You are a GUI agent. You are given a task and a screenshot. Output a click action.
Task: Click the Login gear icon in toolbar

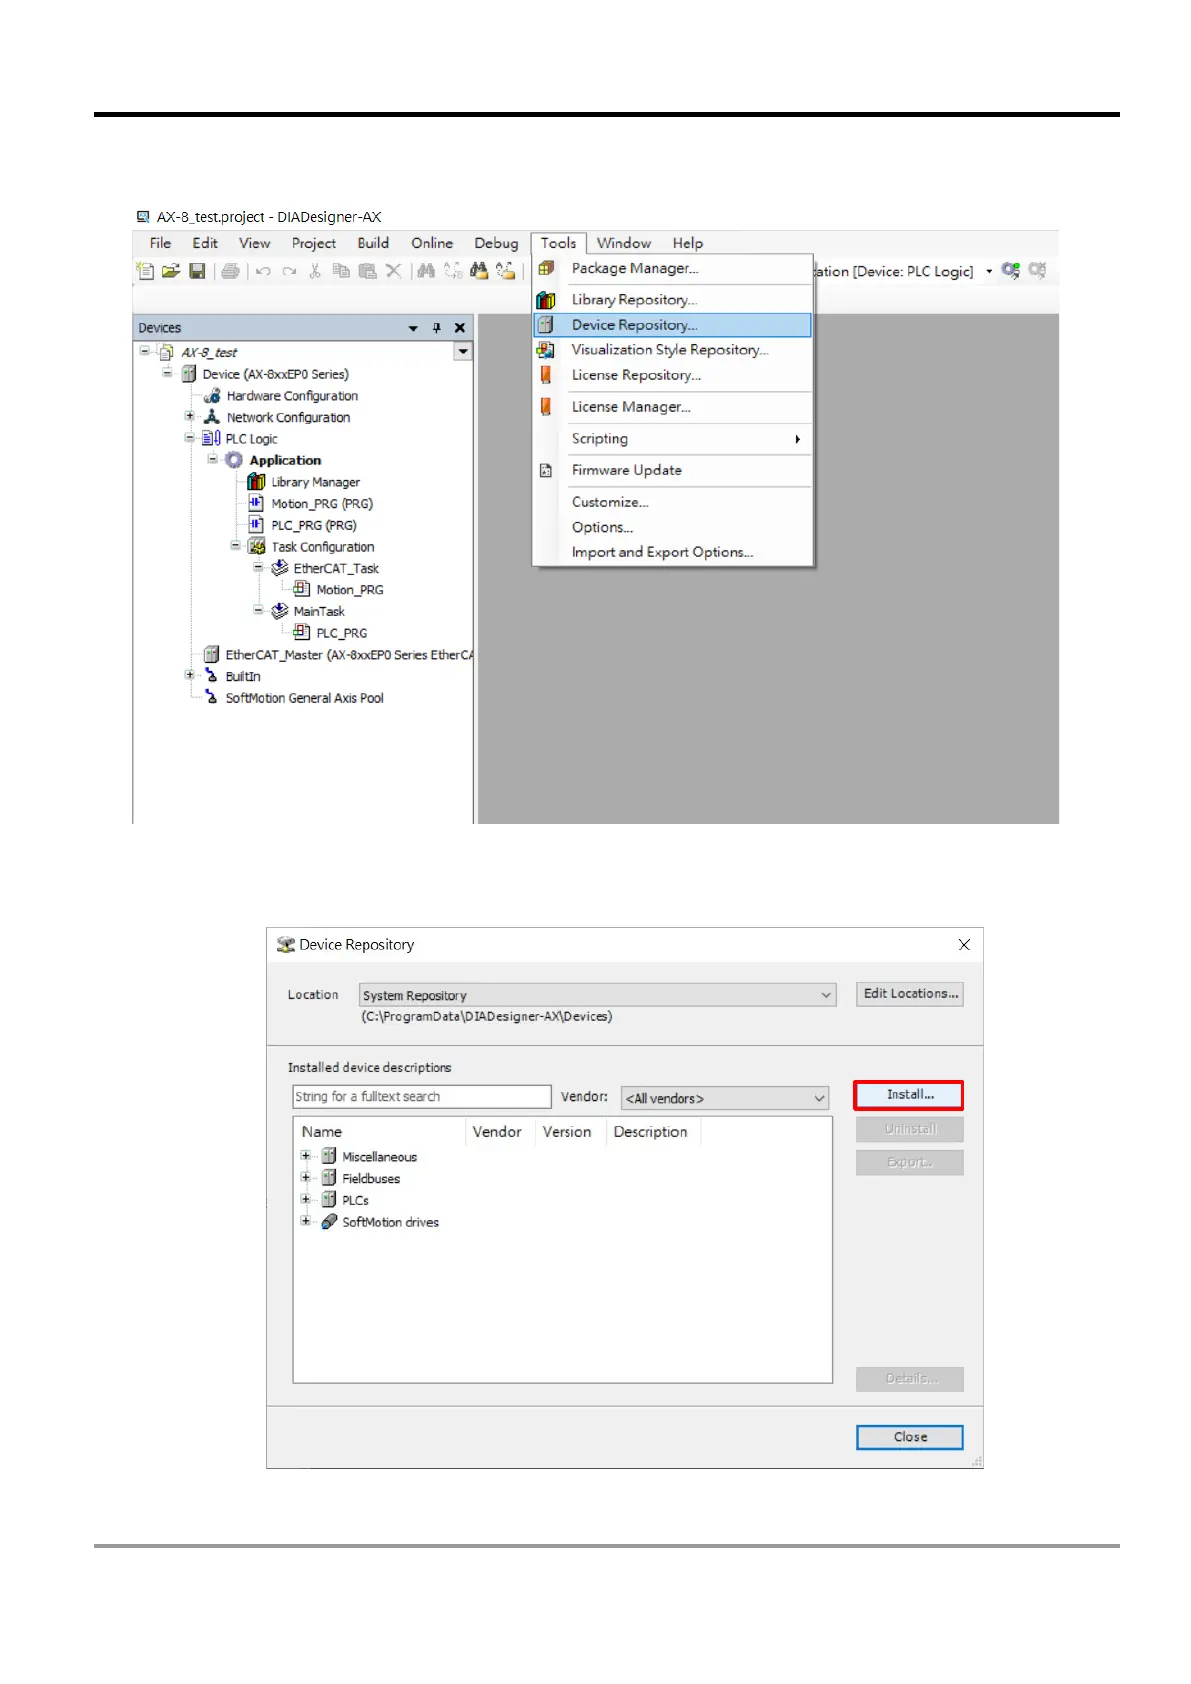[1011, 271]
